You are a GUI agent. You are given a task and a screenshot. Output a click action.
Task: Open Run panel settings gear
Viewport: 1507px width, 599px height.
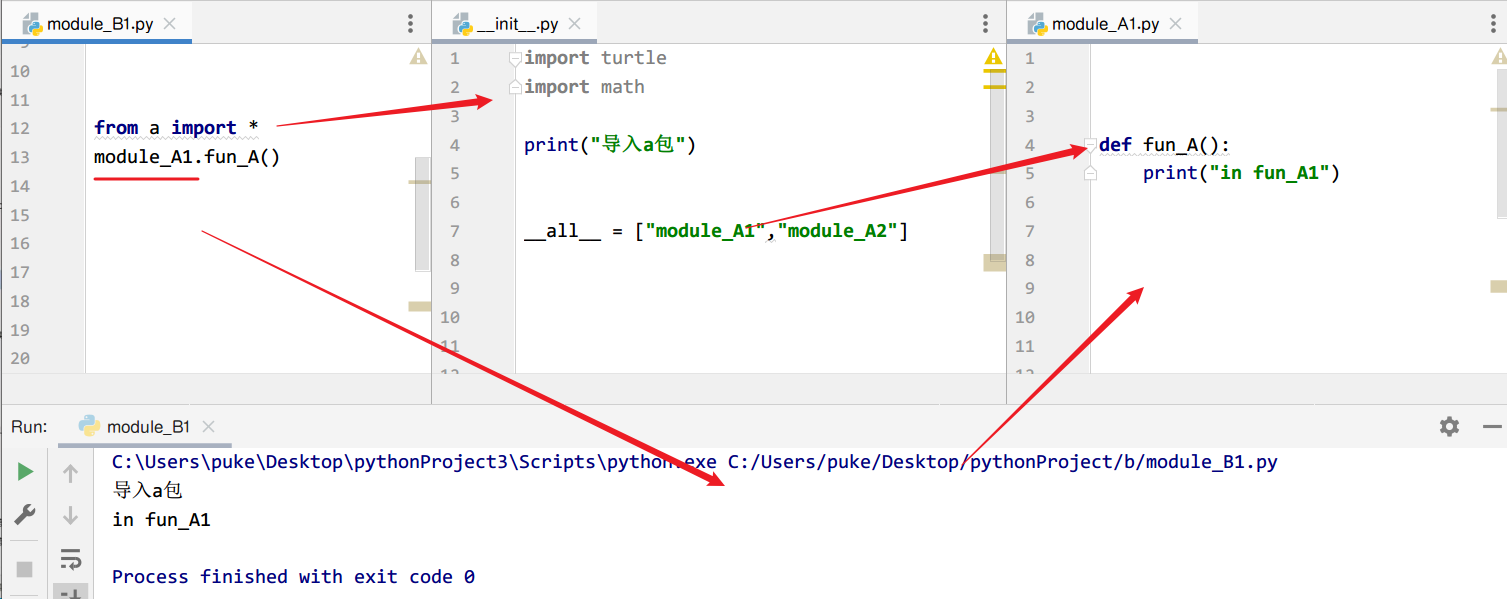(x=1449, y=427)
